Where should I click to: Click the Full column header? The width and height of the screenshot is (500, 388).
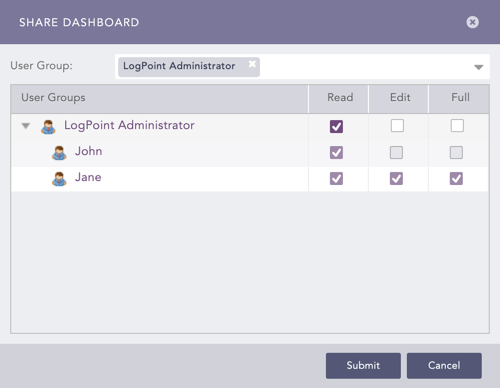pyautogui.click(x=460, y=98)
